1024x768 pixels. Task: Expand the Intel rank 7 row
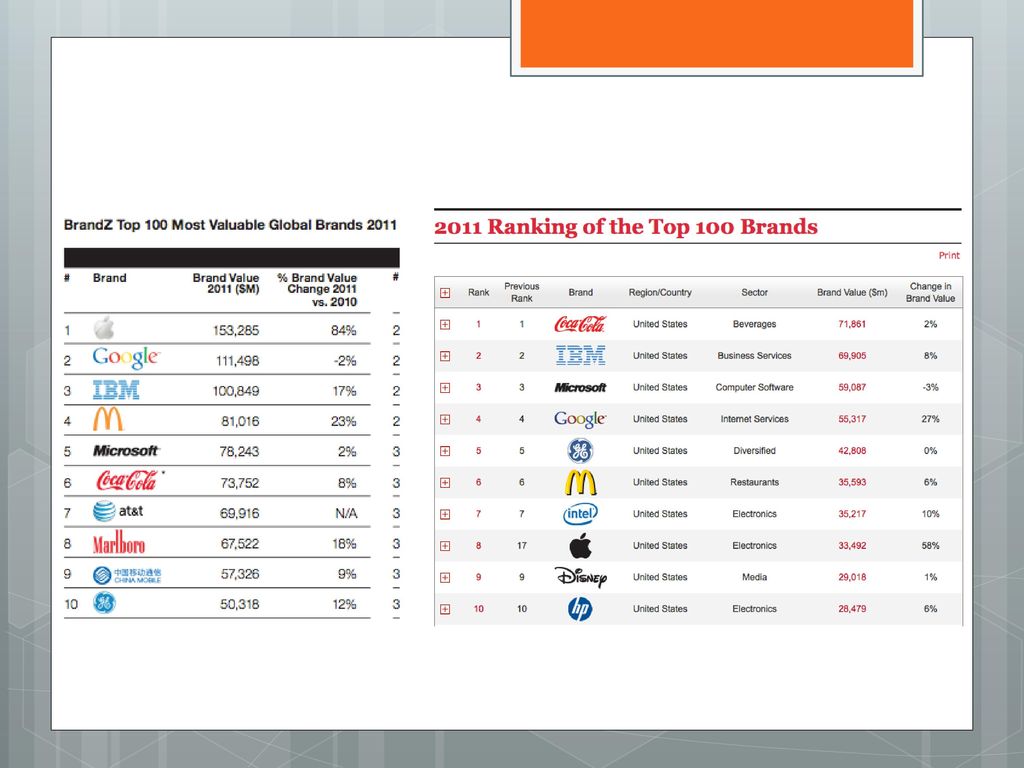click(x=445, y=514)
